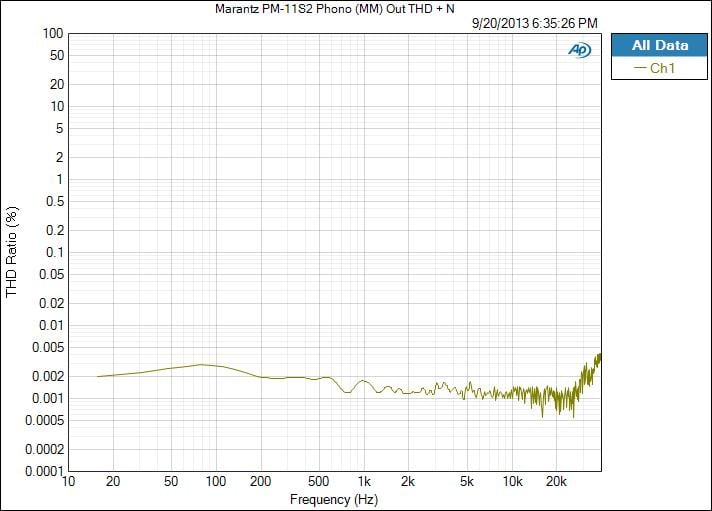The width and height of the screenshot is (712, 511).
Task: Click the Frequency (Hz) axis label
Action: 333,499
